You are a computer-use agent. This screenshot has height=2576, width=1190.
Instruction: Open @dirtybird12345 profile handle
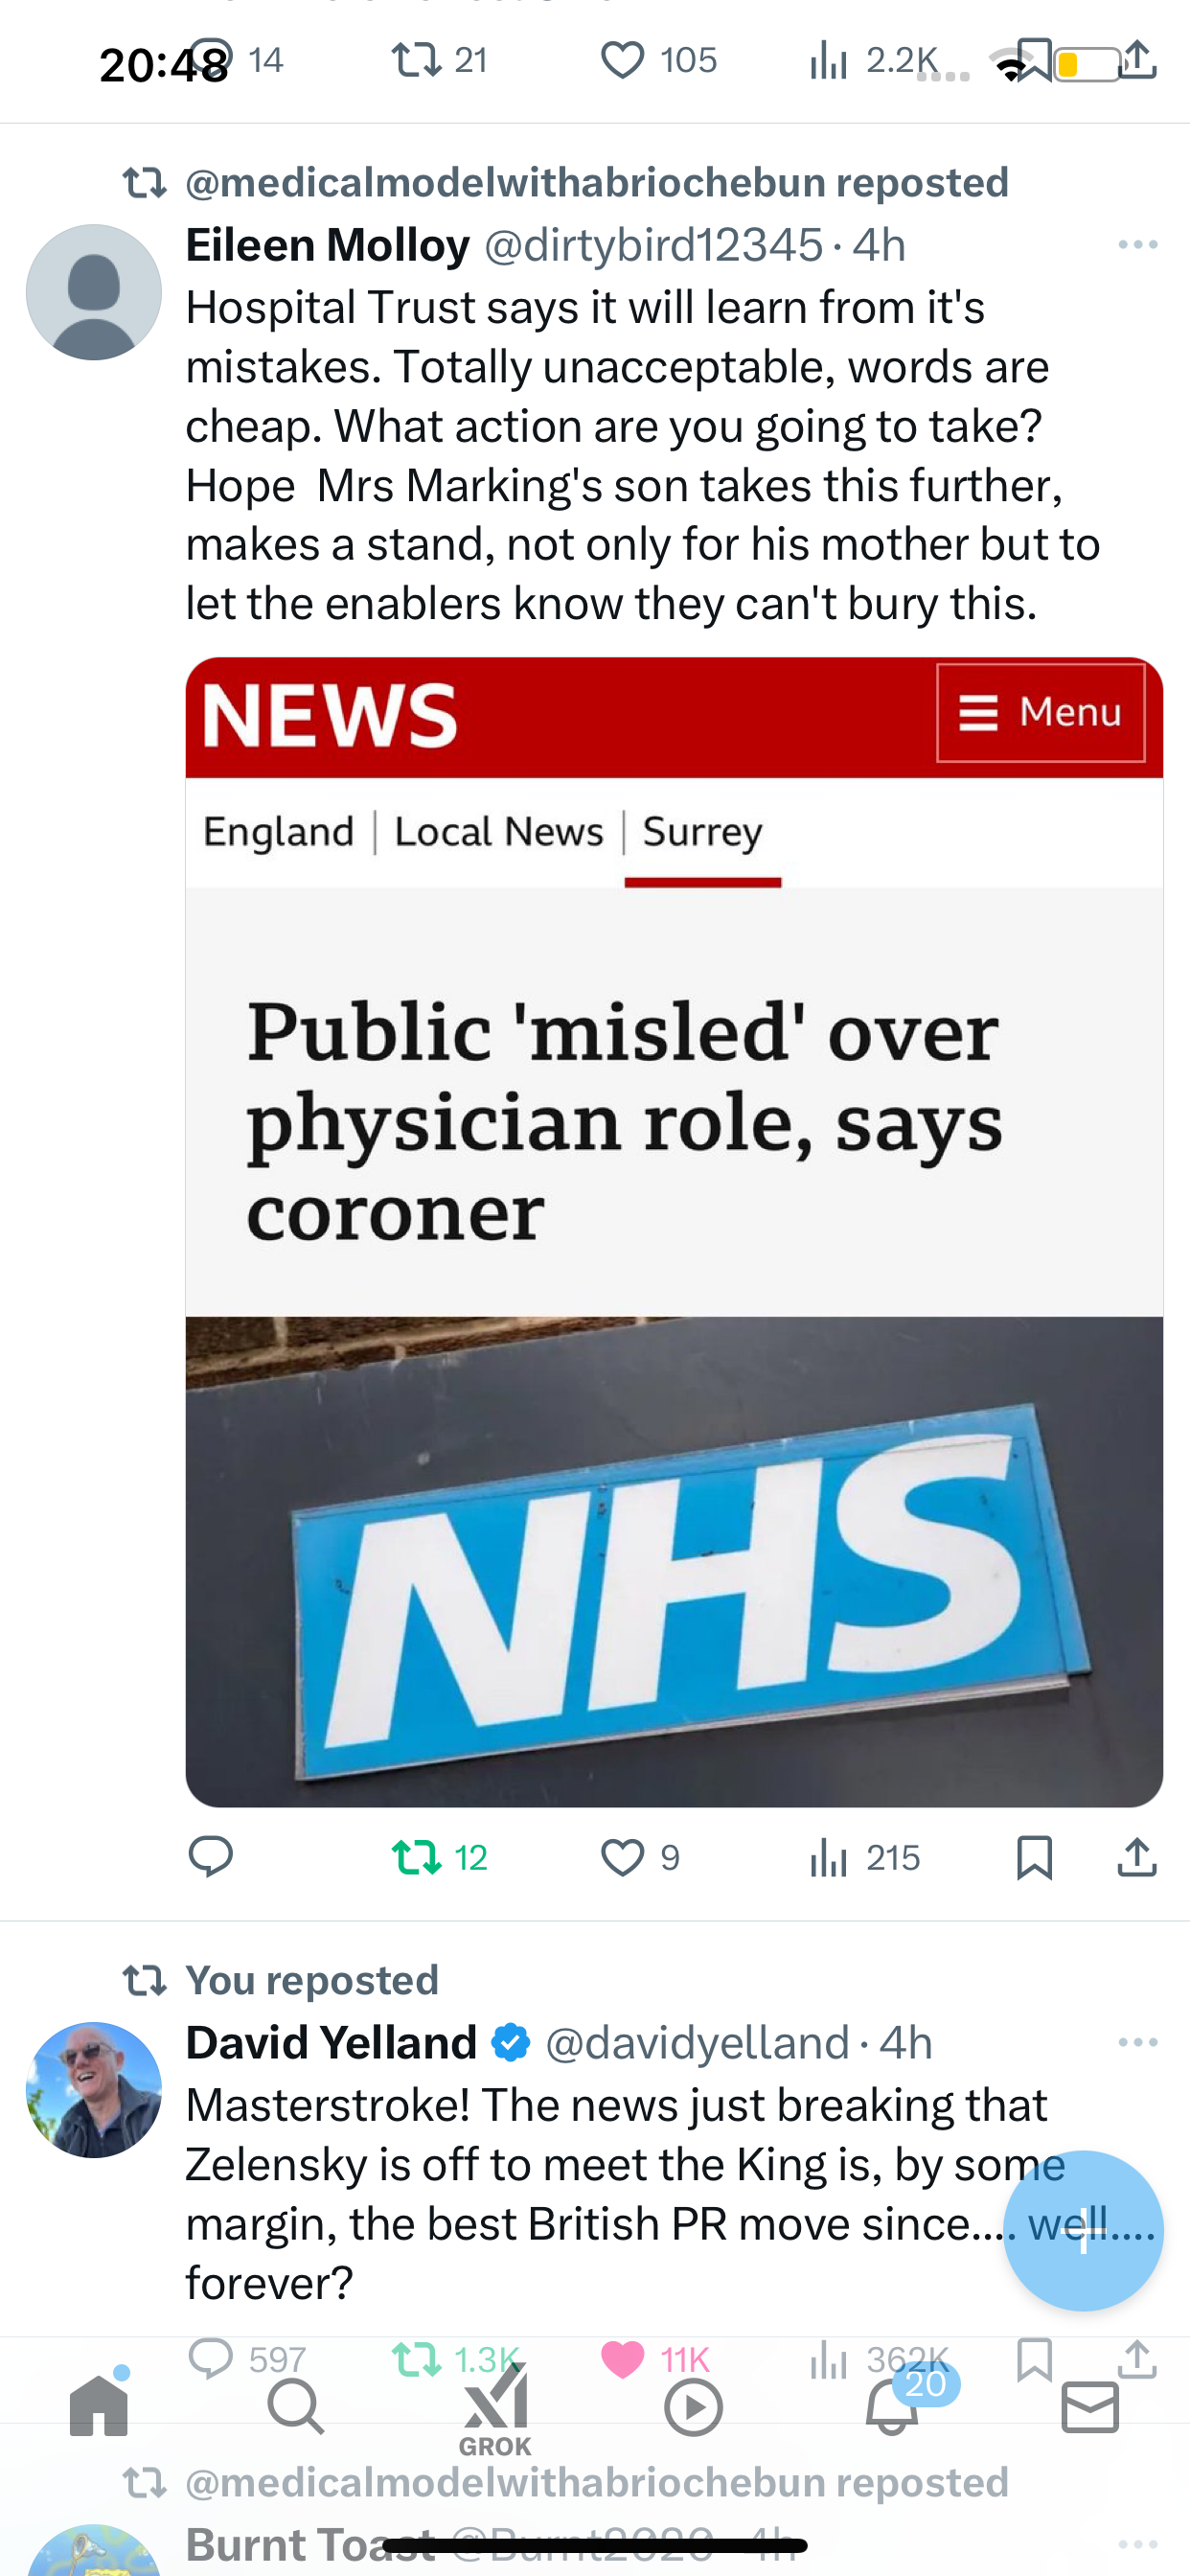654,246
